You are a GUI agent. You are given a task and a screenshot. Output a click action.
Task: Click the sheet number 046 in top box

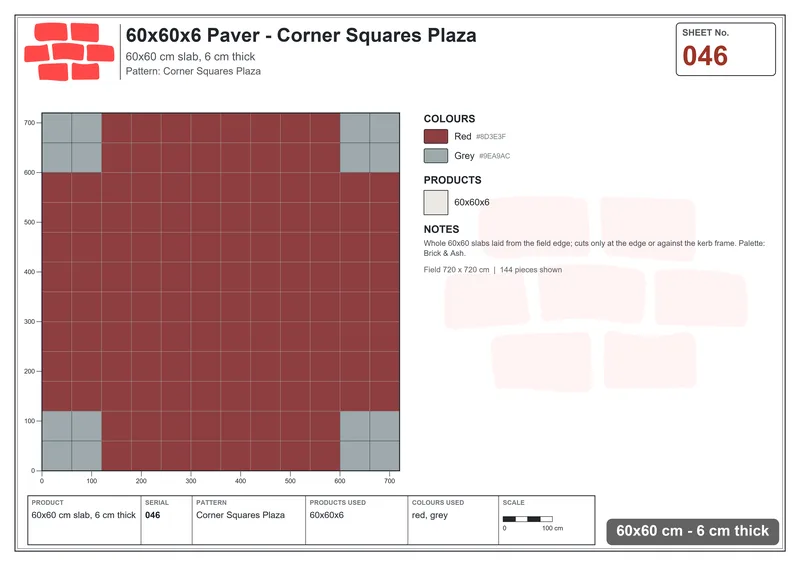coord(705,56)
